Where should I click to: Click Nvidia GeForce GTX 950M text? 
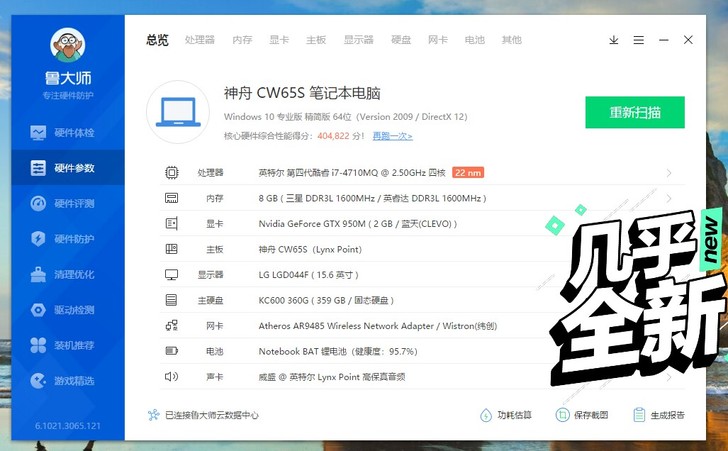click(x=358, y=224)
